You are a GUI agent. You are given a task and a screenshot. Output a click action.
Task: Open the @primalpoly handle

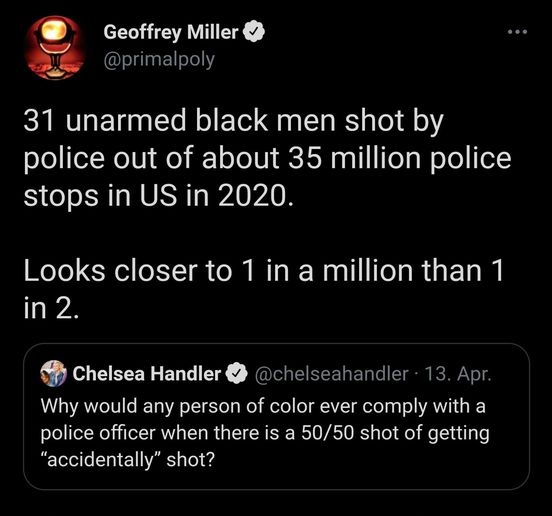[x=159, y=59]
